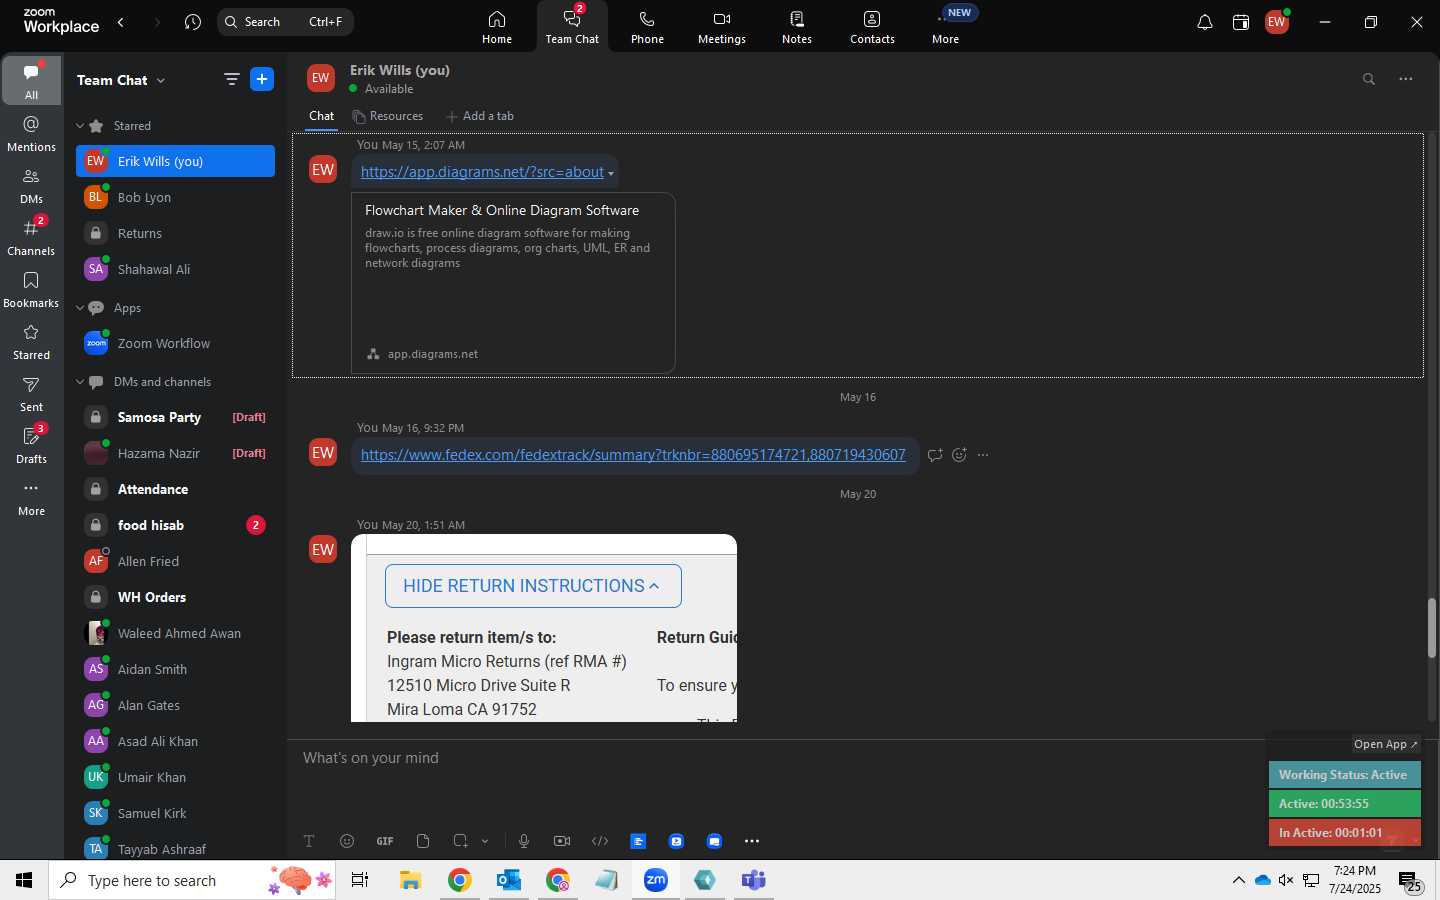This screenshot has height=900, width=1440.
Task: Expand the diagrams link dropdown arrow
Action: [611, 174]
